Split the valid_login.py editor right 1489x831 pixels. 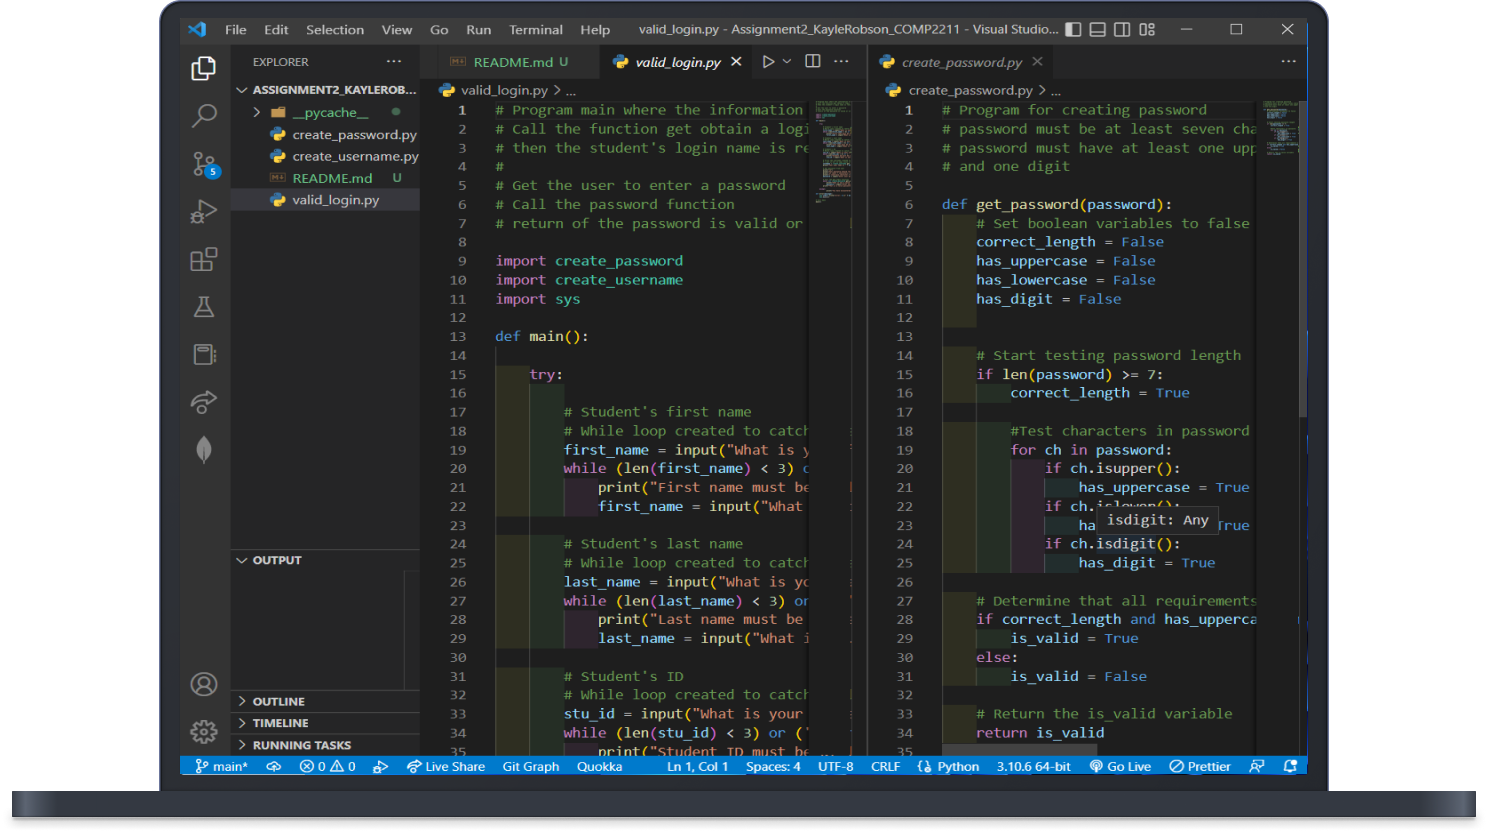tap(813, 62)
